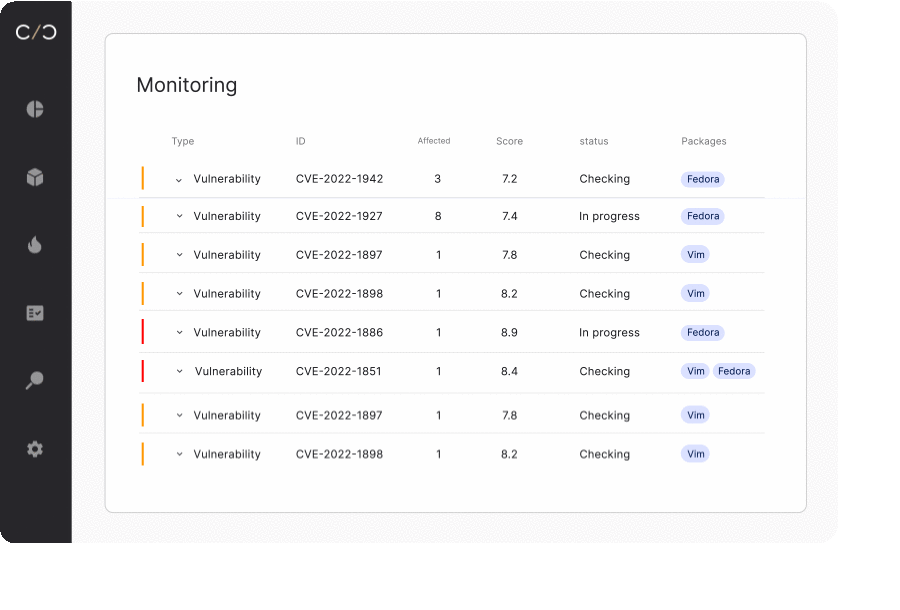The height and width of the screenshot is (610, 900).
Task: Click the affected count 8
Action: 438,216
